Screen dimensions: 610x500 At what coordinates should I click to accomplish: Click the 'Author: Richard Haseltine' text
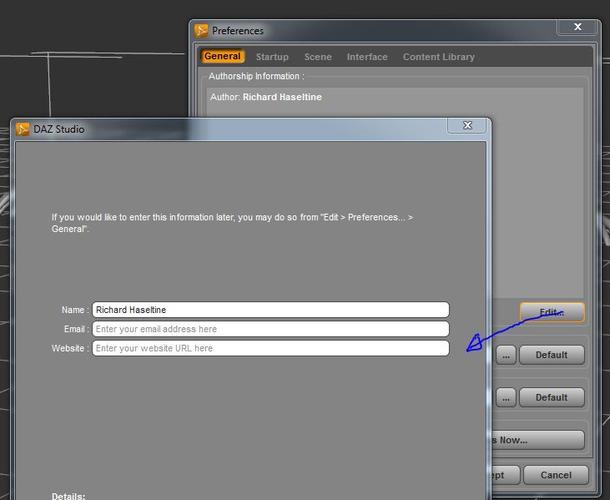[266, 97]
